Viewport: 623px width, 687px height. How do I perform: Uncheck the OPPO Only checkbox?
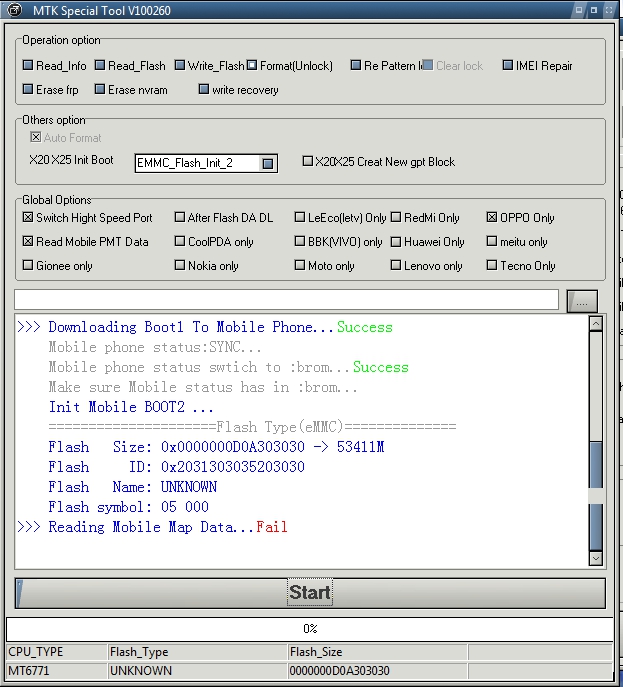click(492, 217)
